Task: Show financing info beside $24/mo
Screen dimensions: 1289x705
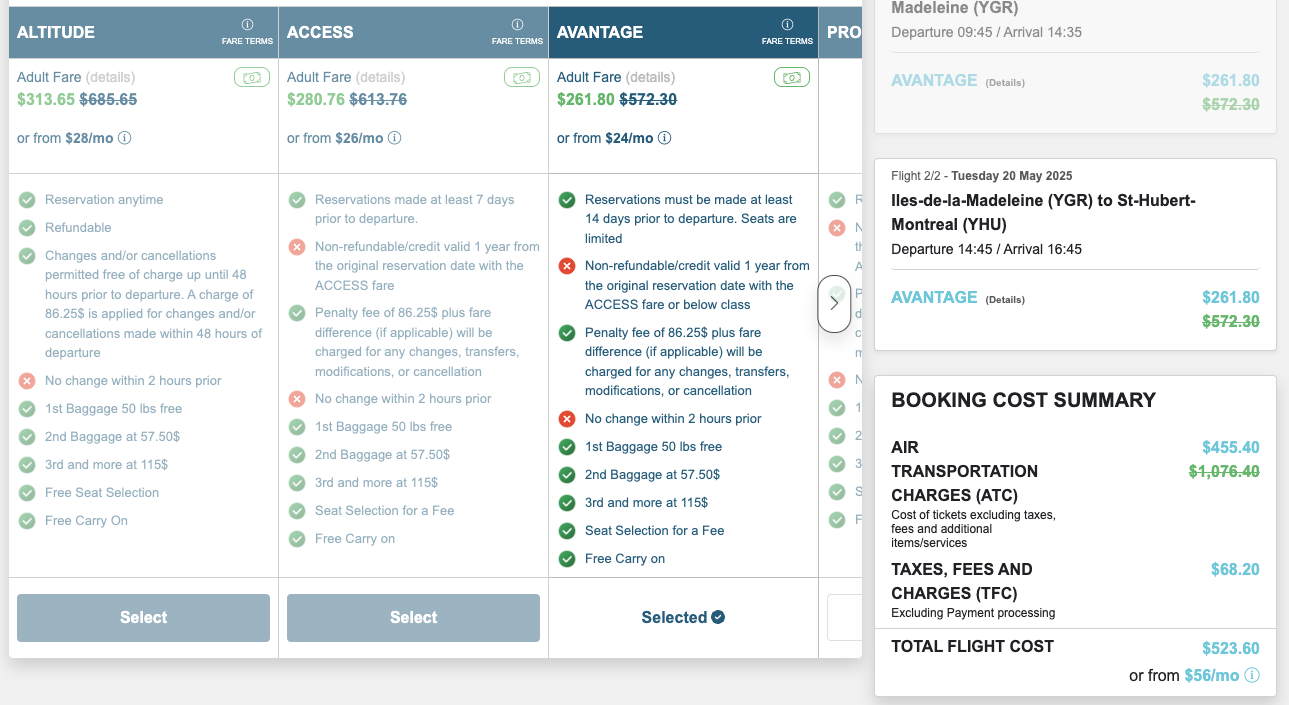Action: click(x=665, y=138)
